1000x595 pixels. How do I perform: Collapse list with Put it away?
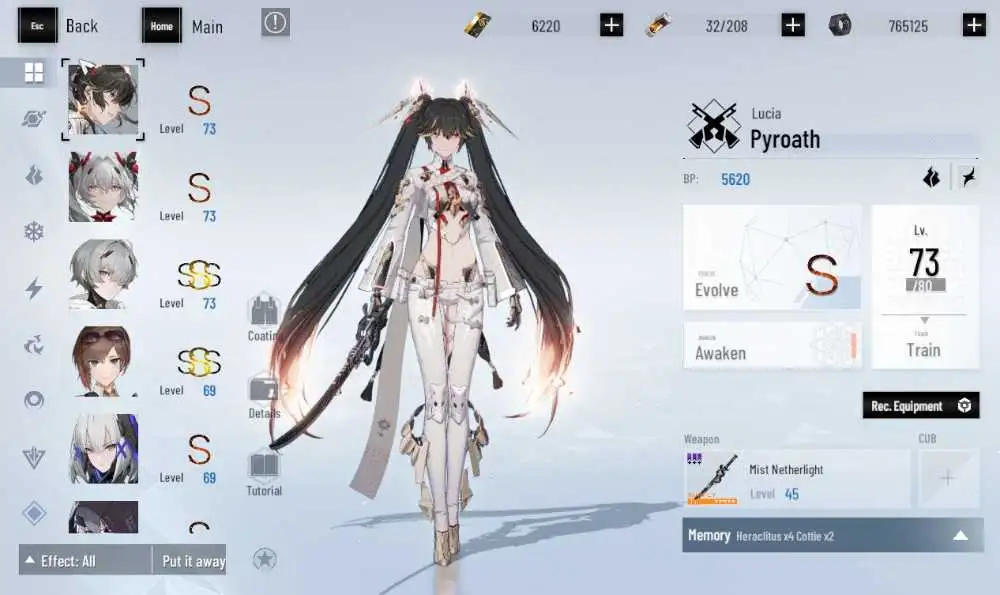(190, 561)
